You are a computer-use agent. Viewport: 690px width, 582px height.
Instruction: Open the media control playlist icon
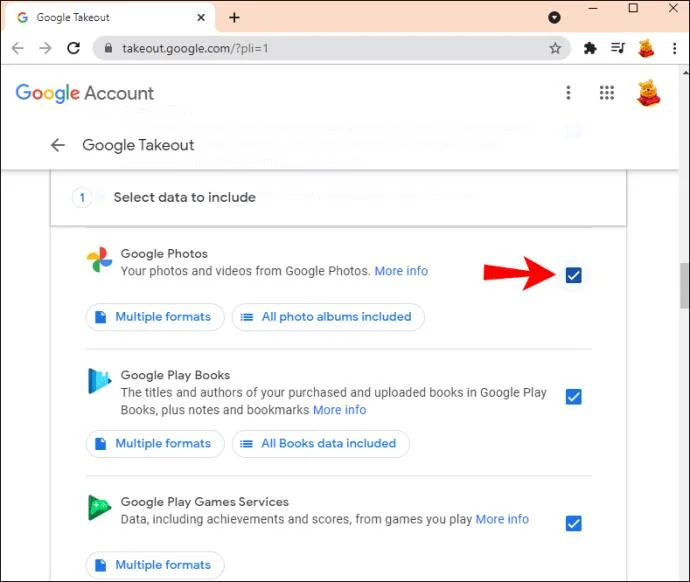pos(618,48)
